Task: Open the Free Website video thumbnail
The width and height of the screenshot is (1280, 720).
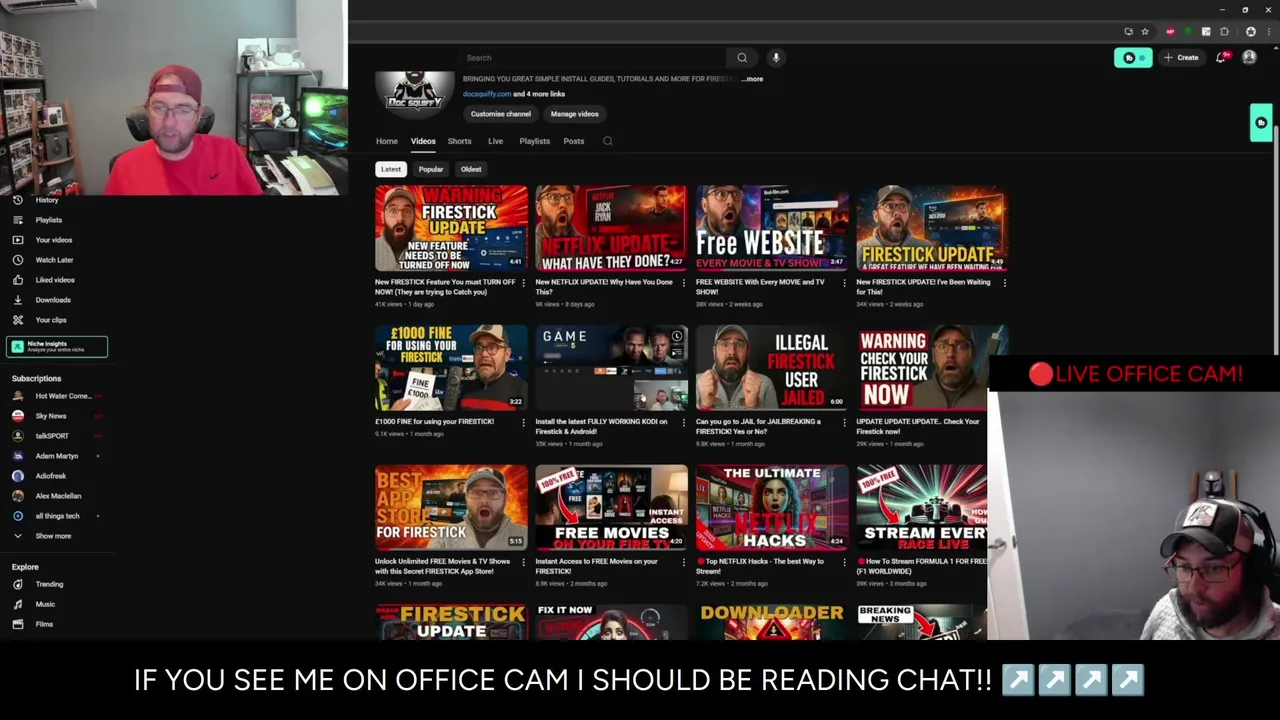Action: pos(772,228)
